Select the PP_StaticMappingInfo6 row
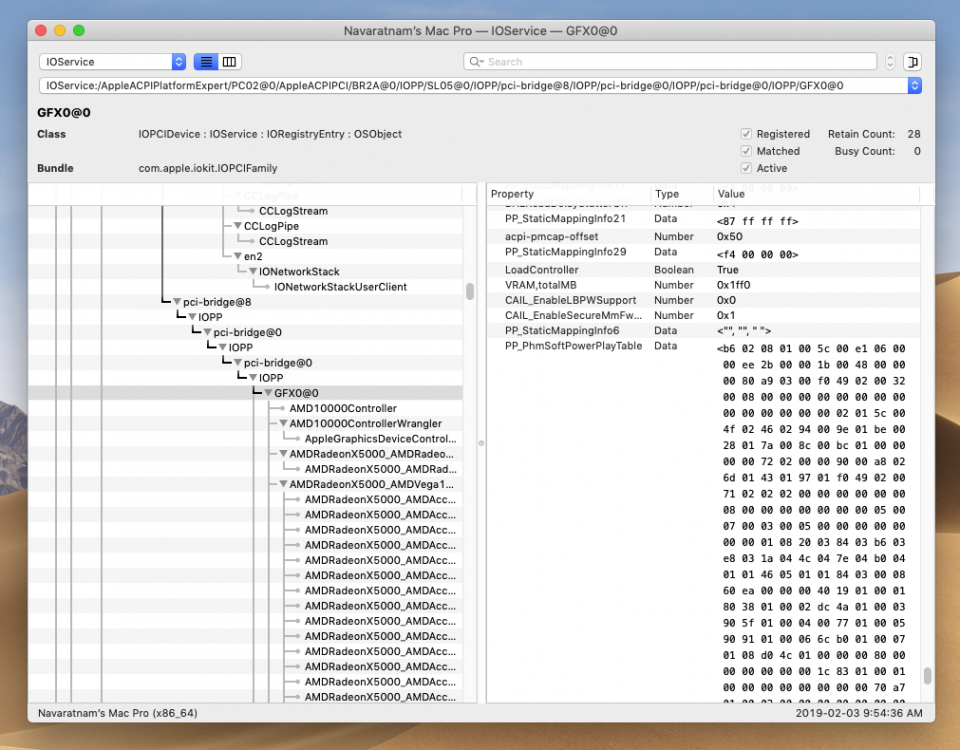The height and width of the screenshot is (750, 960). (704, 331)
